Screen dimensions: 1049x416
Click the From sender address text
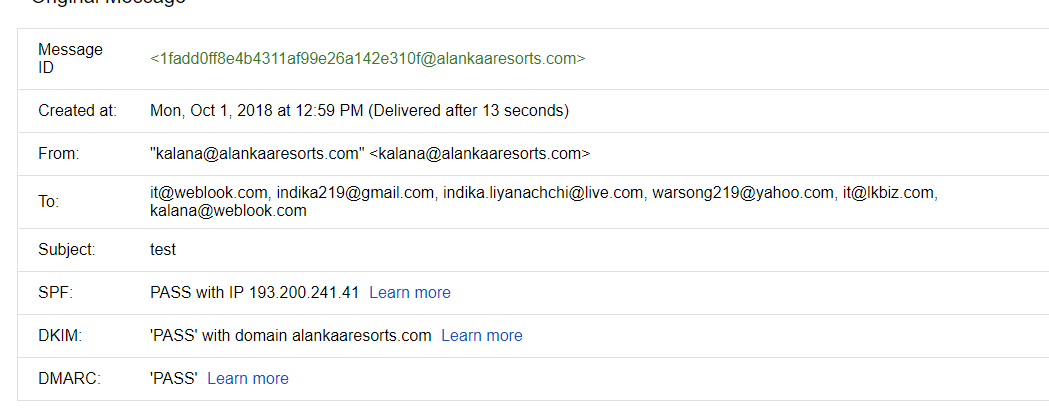point(370,154)
